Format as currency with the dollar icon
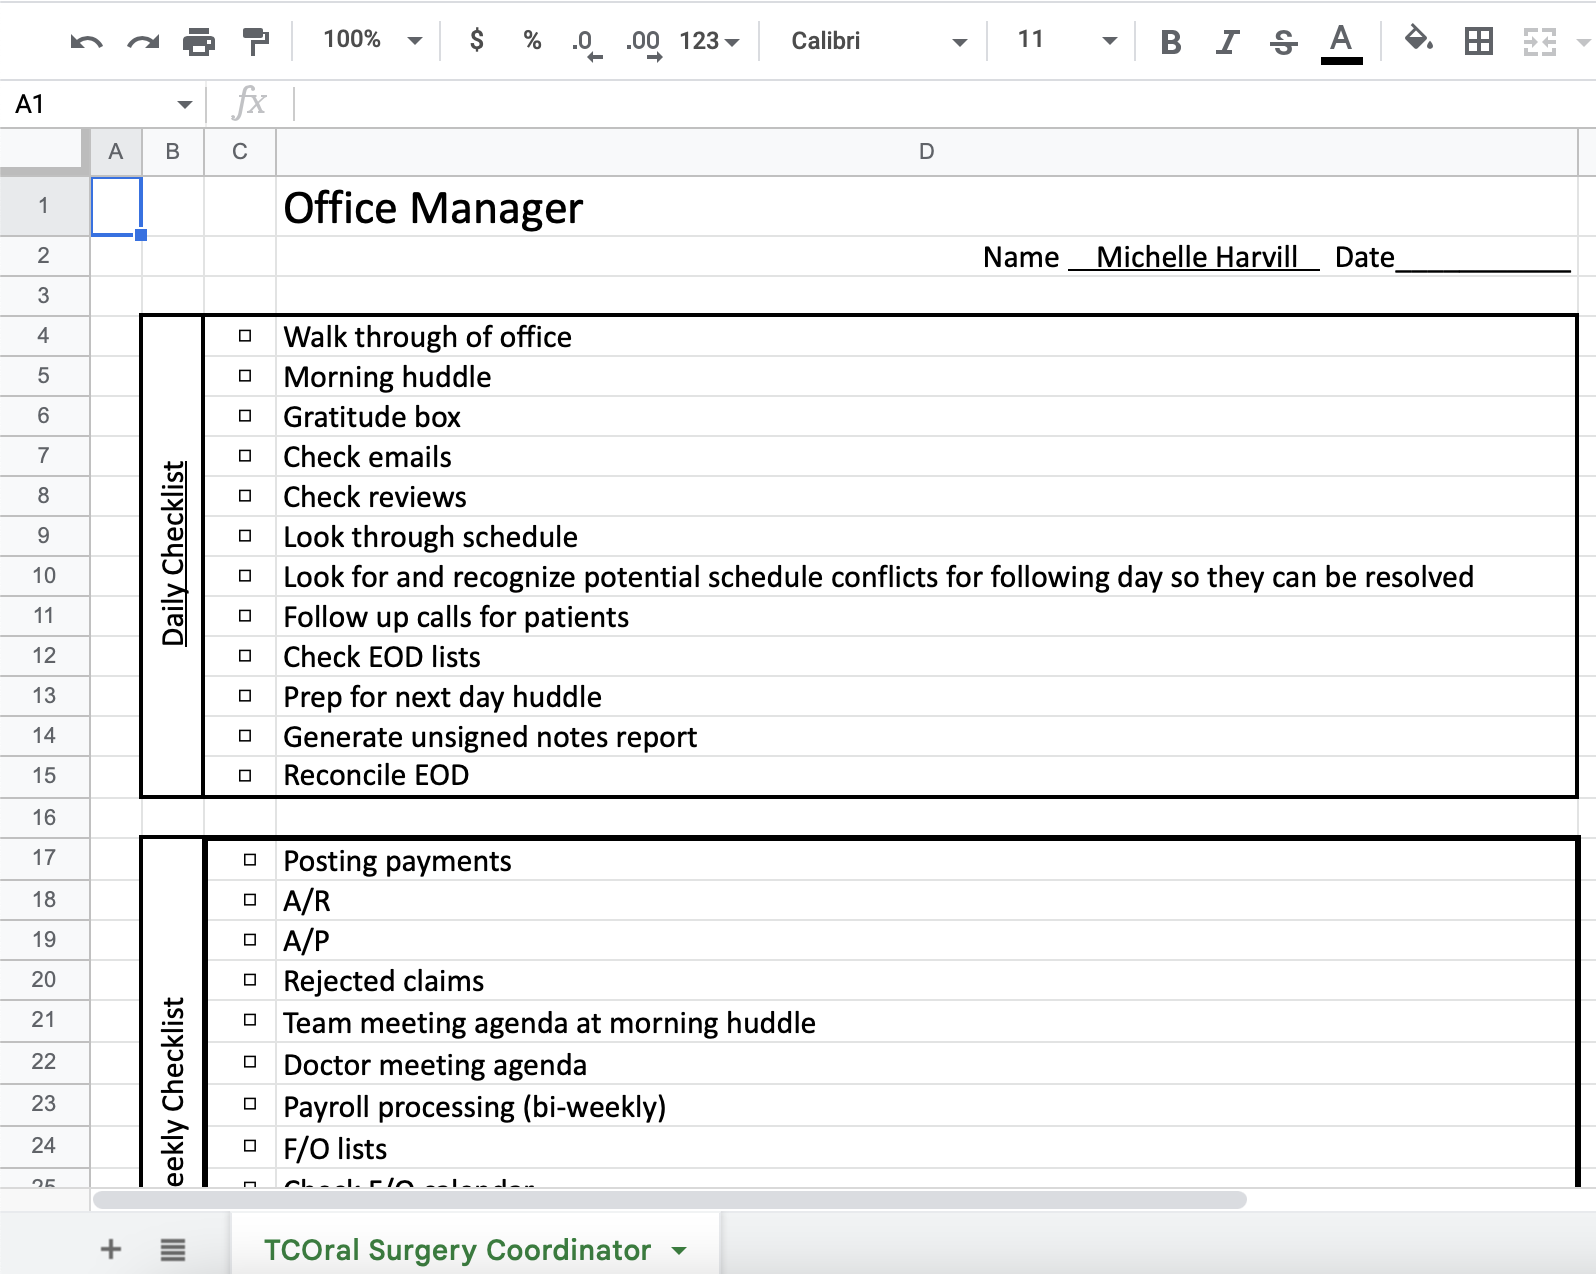The height and width of the screenshot is (1274, 1596). pos(477,40)
